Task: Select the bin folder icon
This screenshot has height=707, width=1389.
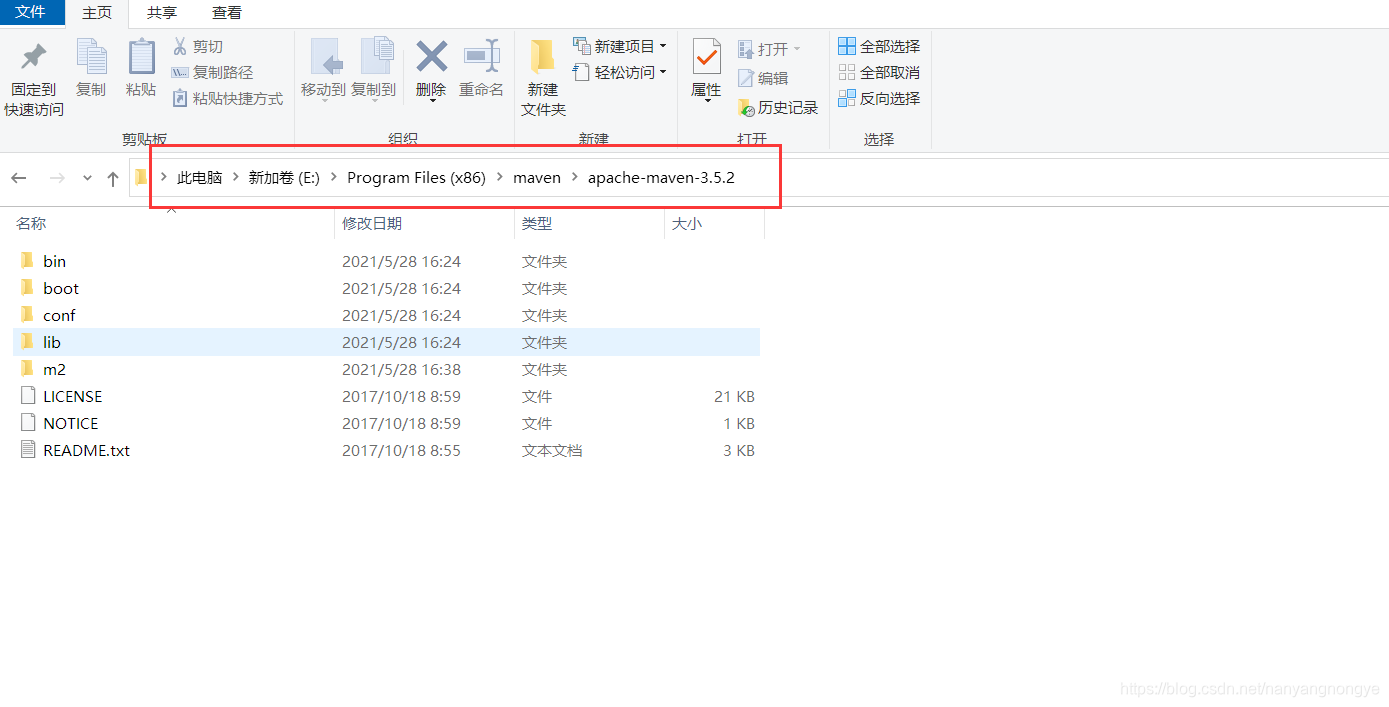Action: pyautogui.click(x=27, y=261)
